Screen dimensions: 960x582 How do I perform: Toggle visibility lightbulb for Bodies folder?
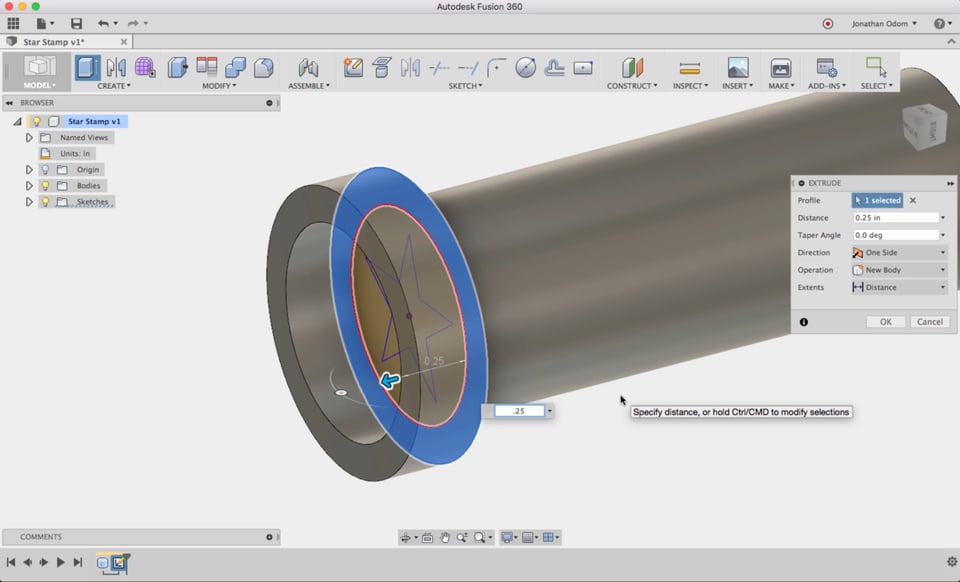click(45, 186)
